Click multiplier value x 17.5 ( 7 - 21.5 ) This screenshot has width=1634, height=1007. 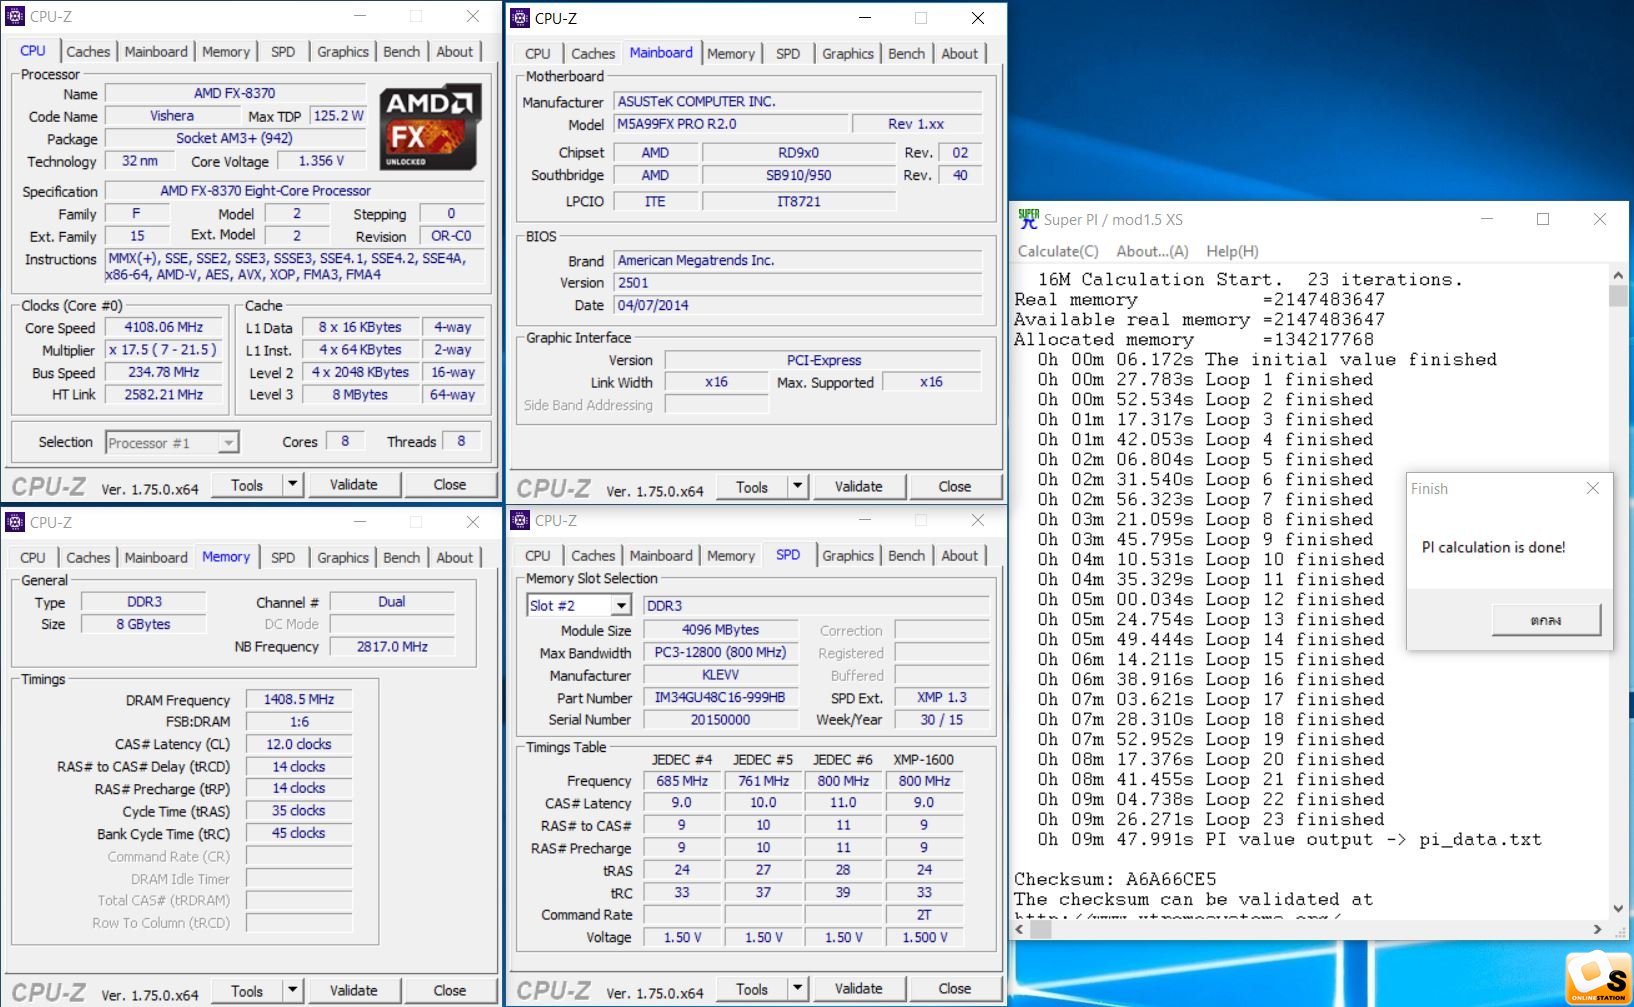(x=163, y=350)
